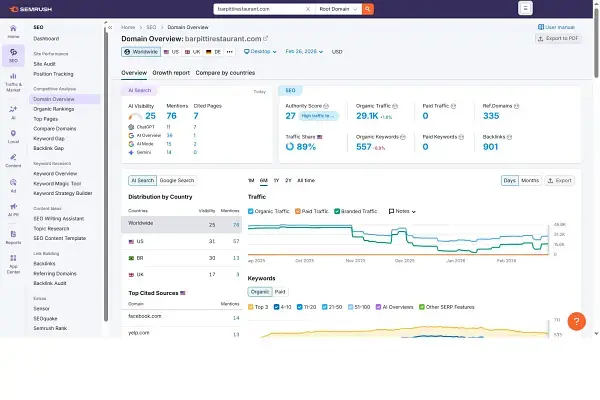Viewport: 600px width, 400px height.
Task: Open the Local section icon
Action: click(13, 138)
